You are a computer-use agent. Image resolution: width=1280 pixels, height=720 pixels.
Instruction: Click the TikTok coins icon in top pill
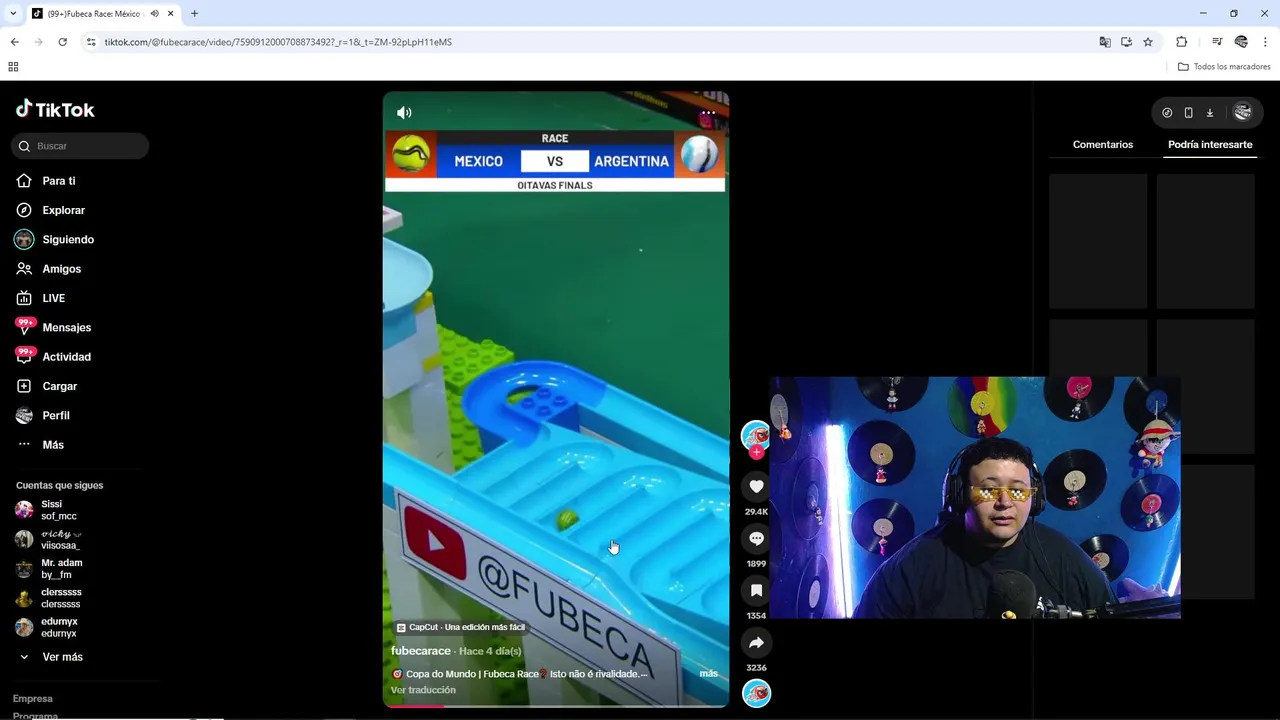tap(1167, 112)
